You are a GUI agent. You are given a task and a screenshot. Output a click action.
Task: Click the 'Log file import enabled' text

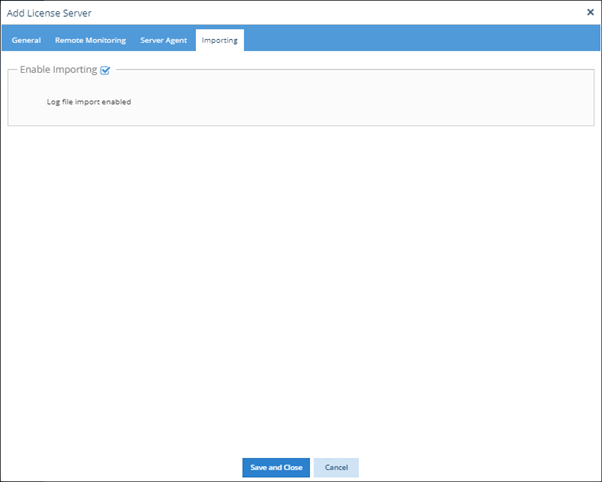tap(89, 102)
